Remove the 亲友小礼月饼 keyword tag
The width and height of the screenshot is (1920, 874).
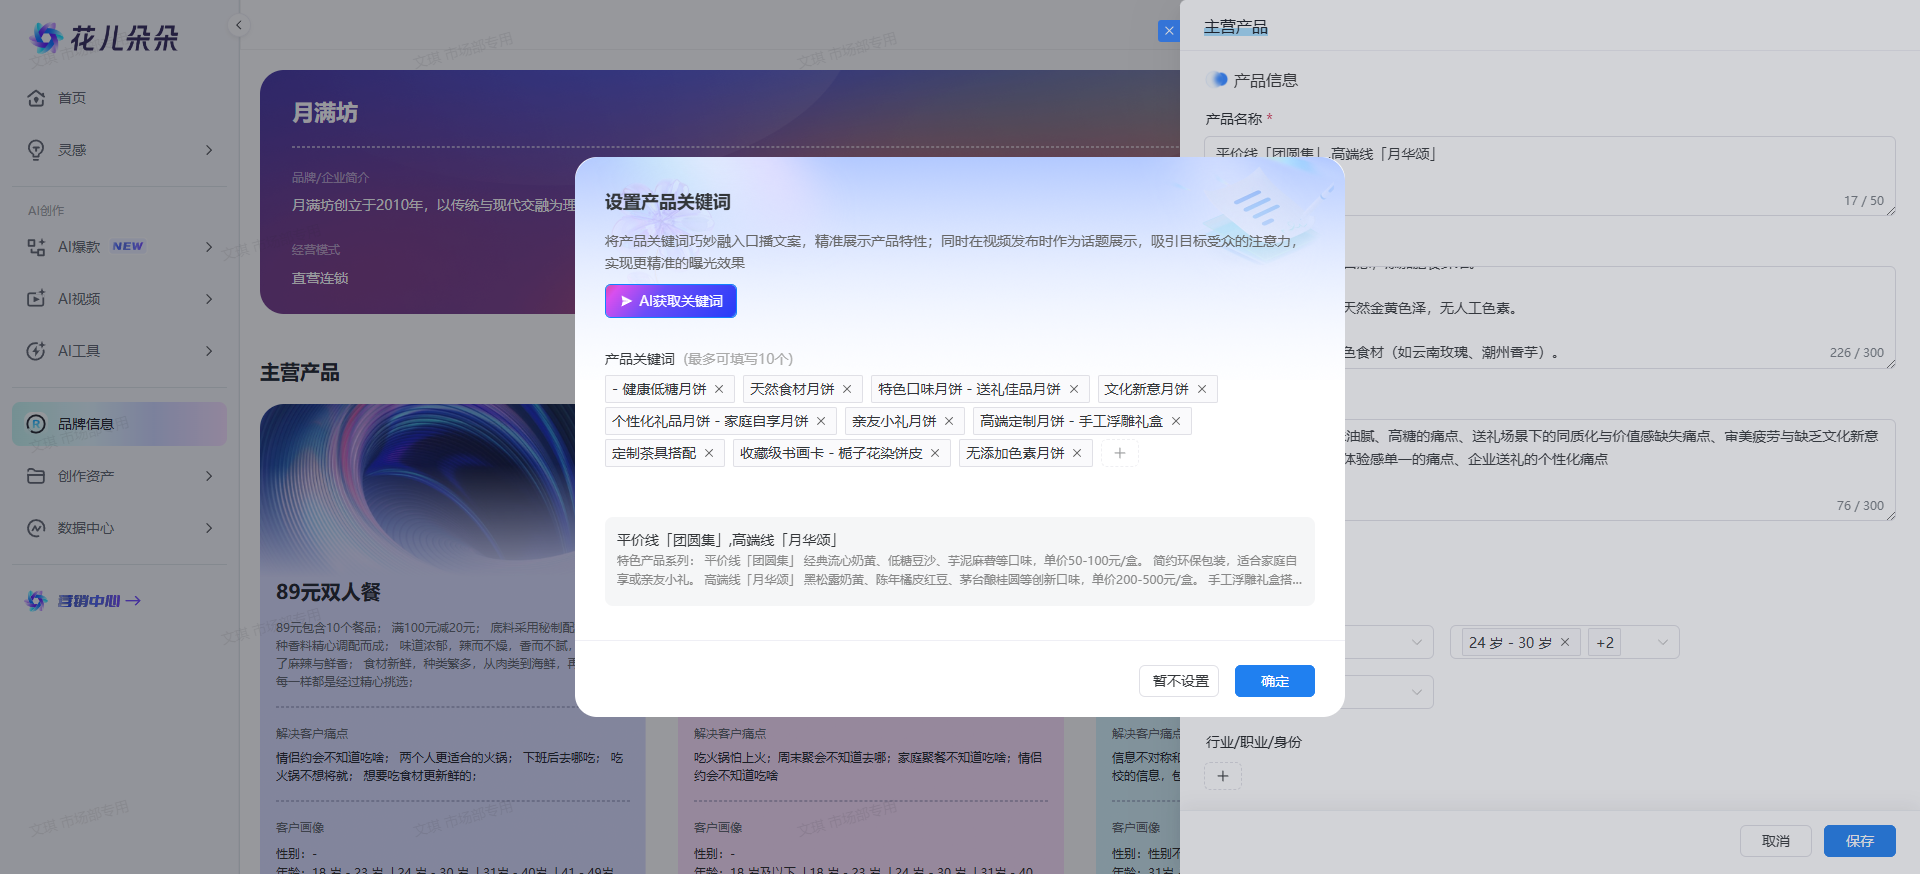click(949, 421)
